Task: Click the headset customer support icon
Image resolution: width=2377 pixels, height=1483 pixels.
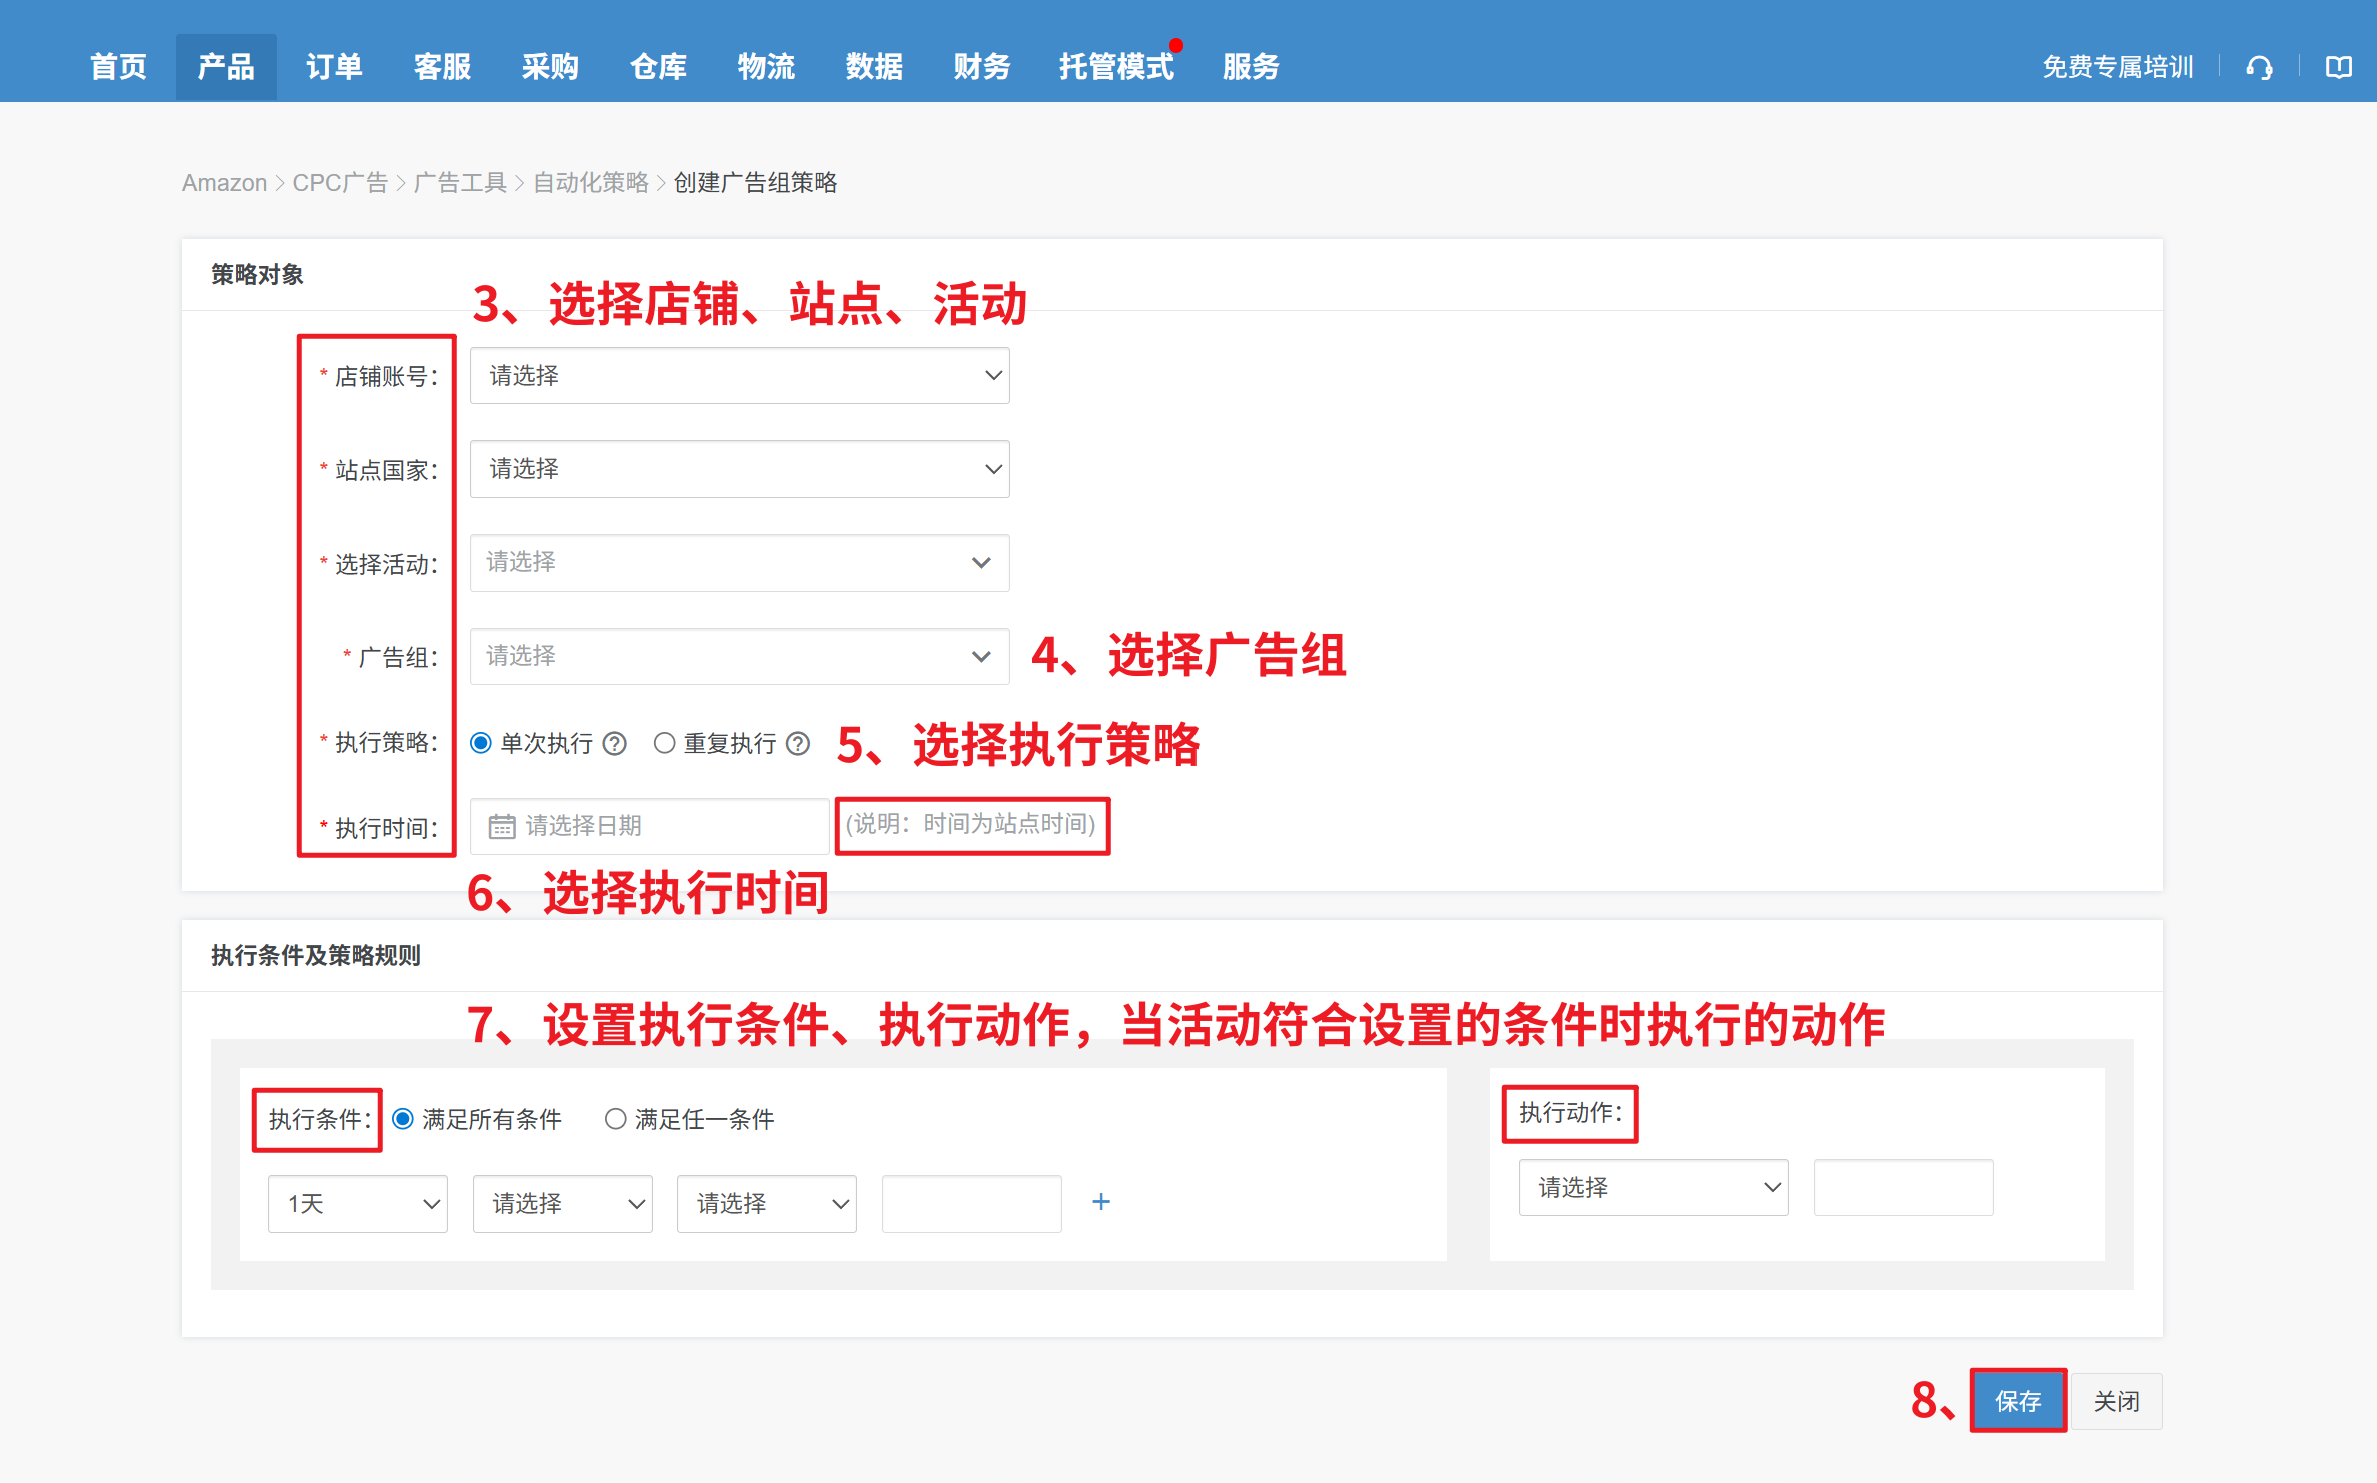Action: (2259, 67)
